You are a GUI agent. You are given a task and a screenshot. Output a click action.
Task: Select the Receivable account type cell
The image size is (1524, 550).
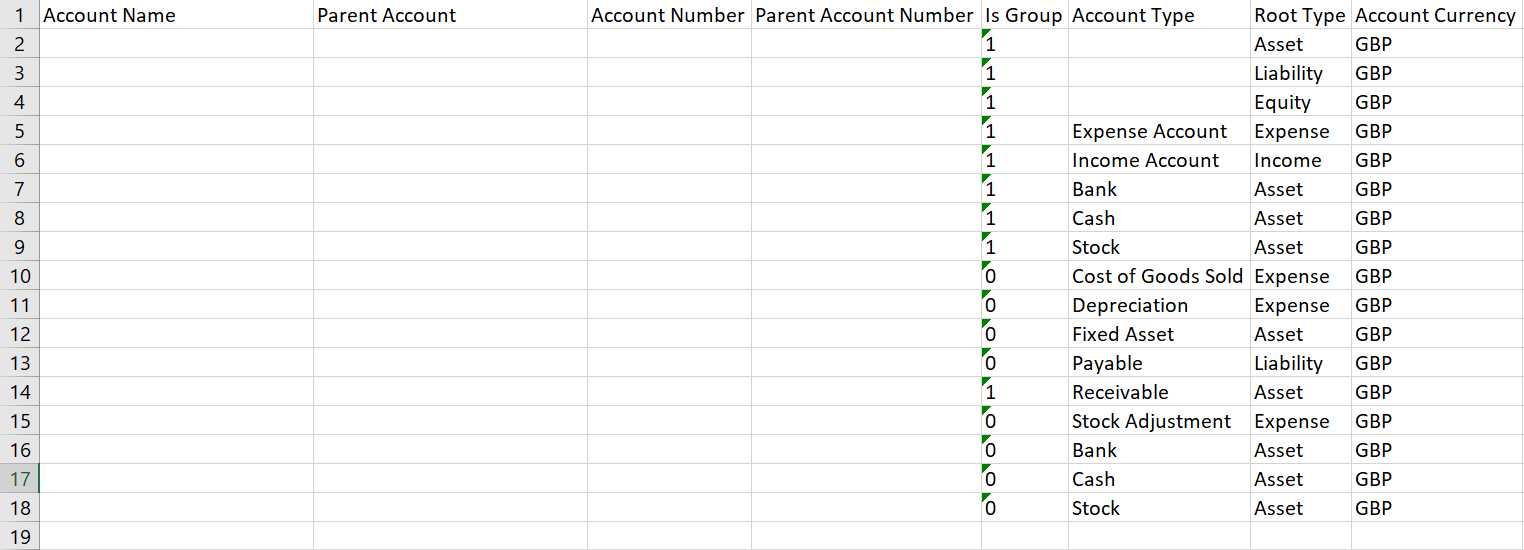coord(1120,392)
